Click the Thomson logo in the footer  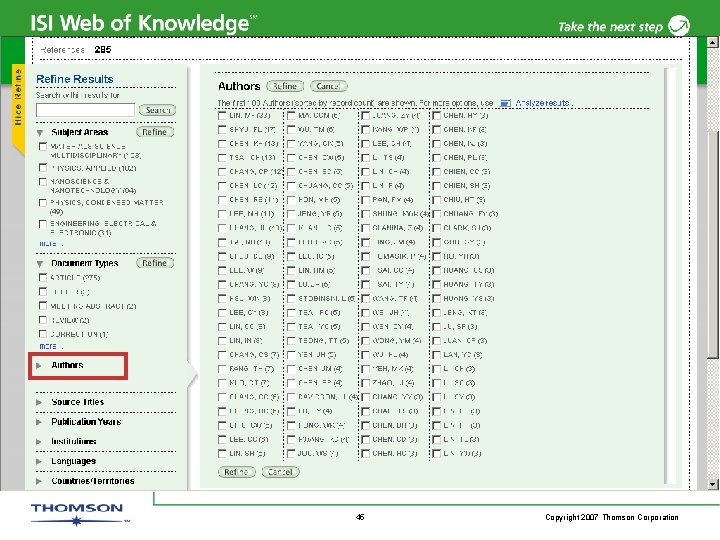(x=77, y=513)
